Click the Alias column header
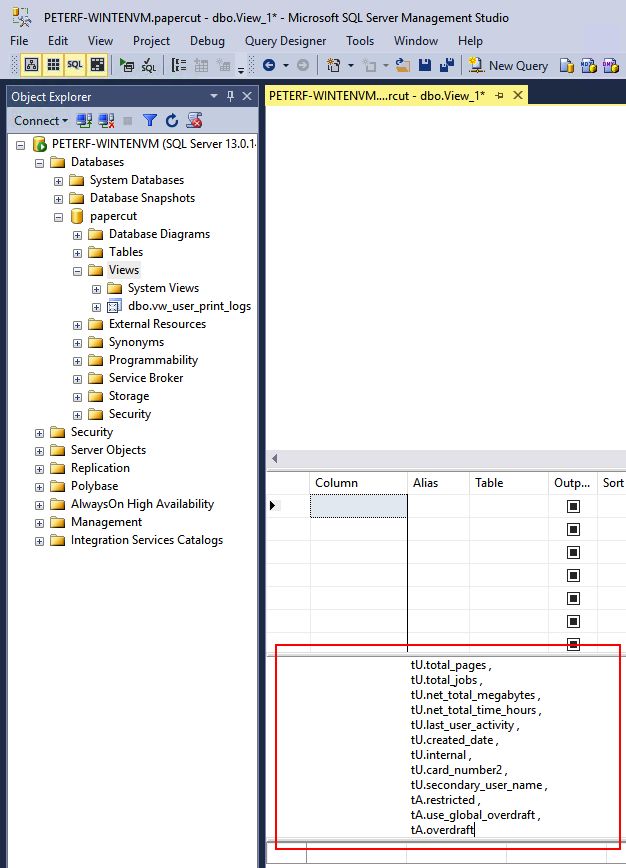Image resolution: width=626 pixels, height=868 pixels. pyautogui.click(x=438, y=483)
